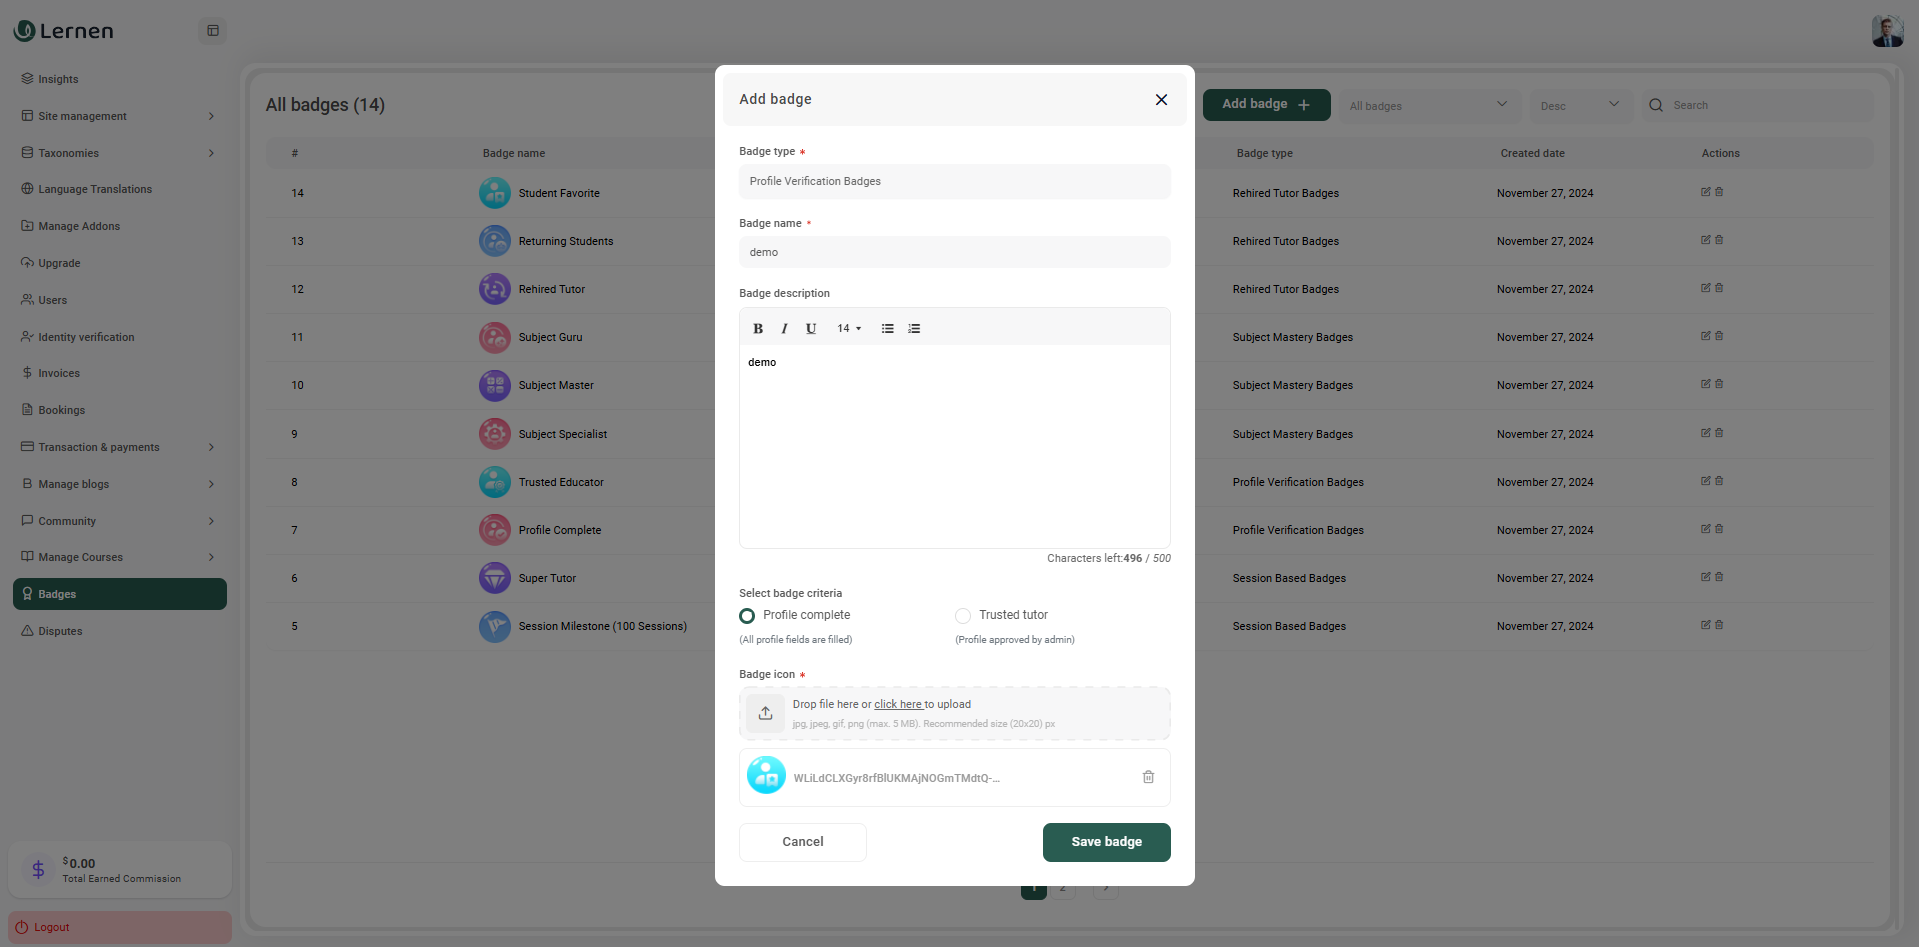1919x947 pixels.
Task: Select the Profile complete badge criteria
Action: [747, 615]
